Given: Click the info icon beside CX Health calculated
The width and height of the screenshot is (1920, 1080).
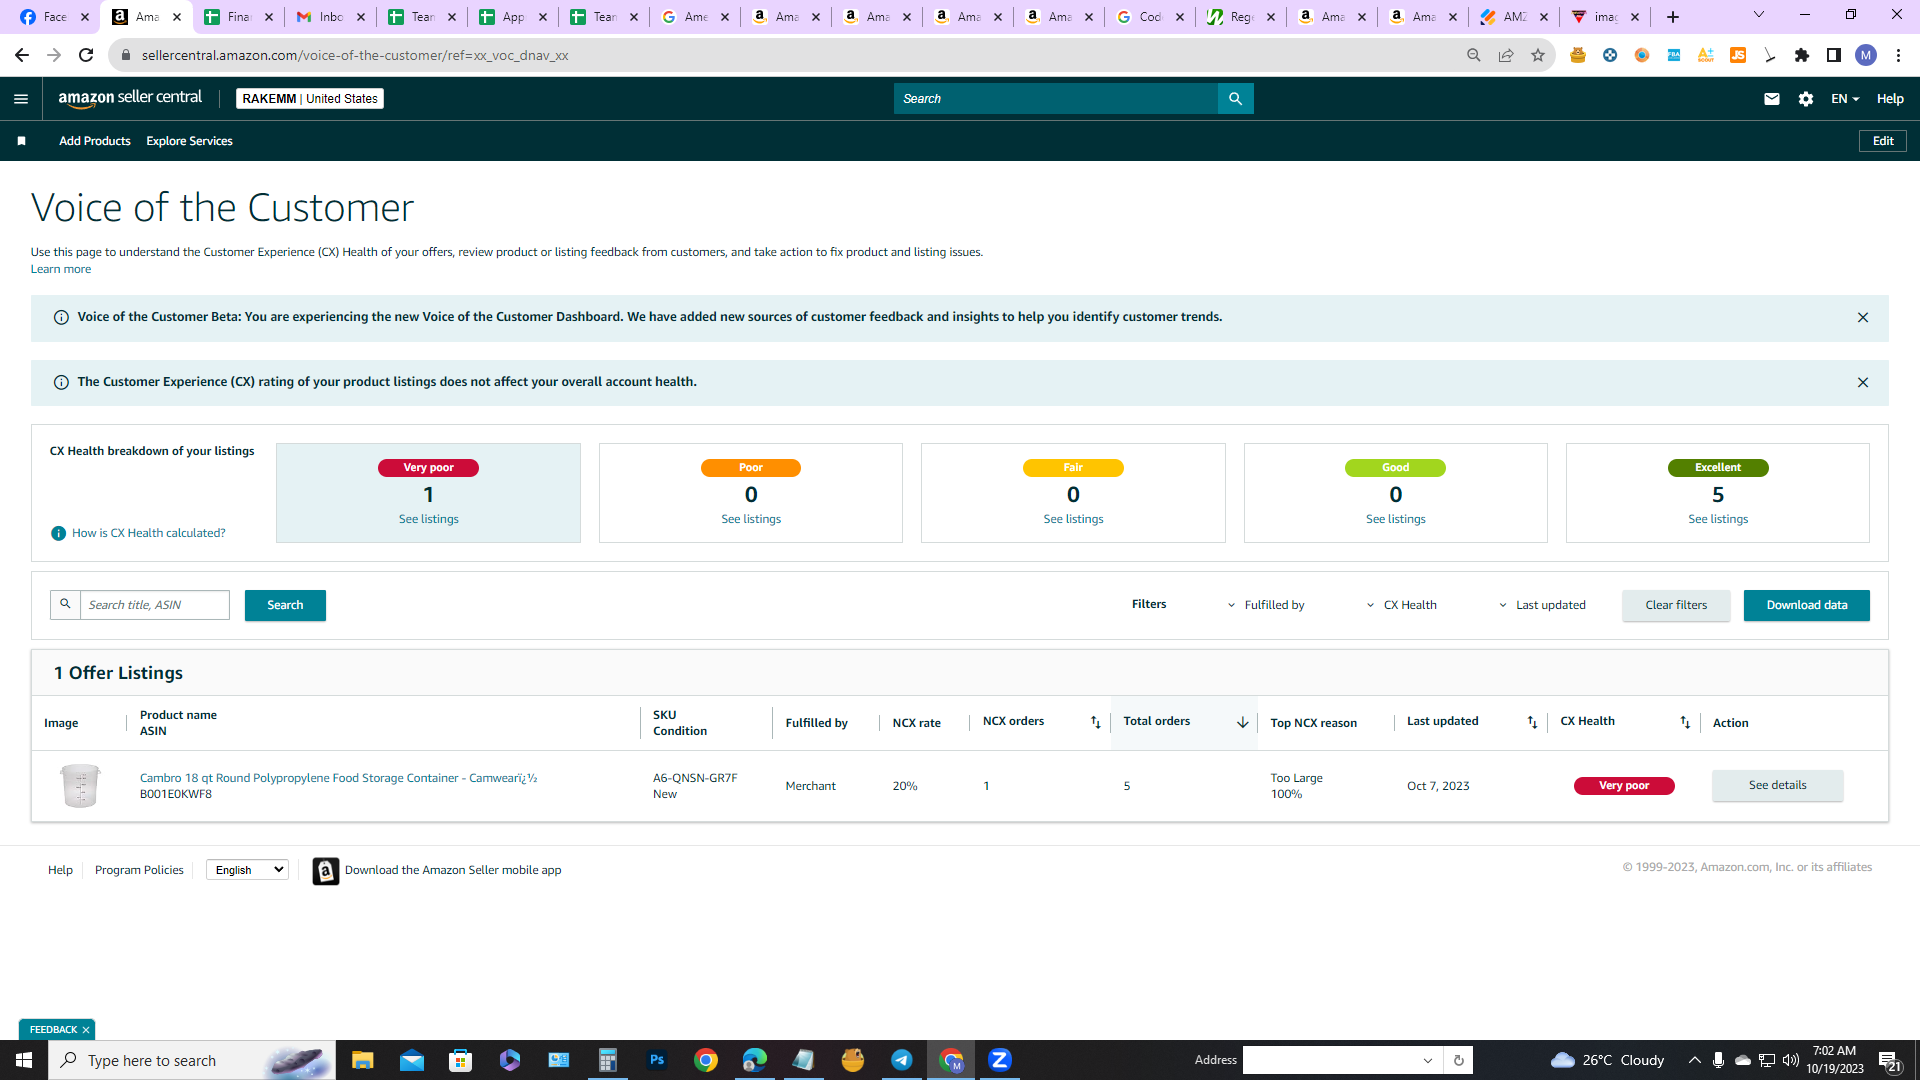Looking at the screenshot, I should (58, 534).
